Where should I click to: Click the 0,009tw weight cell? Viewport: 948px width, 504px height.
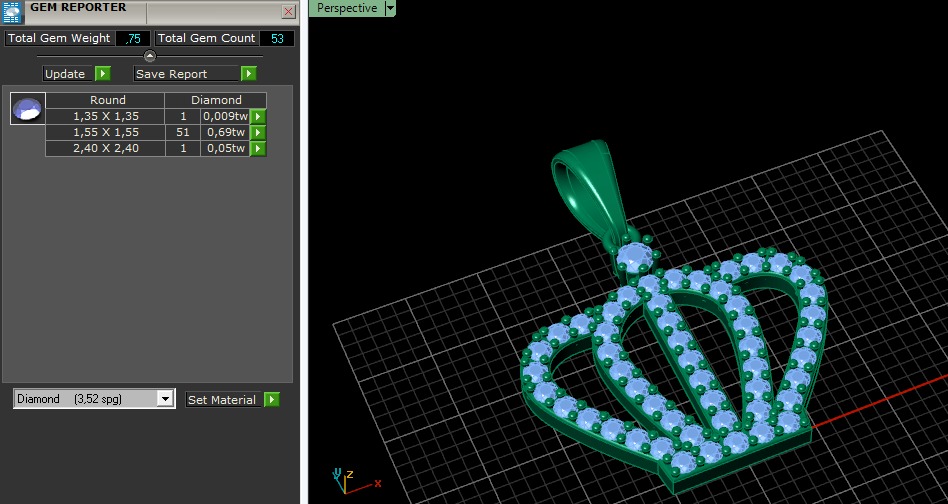click(226, 116)
